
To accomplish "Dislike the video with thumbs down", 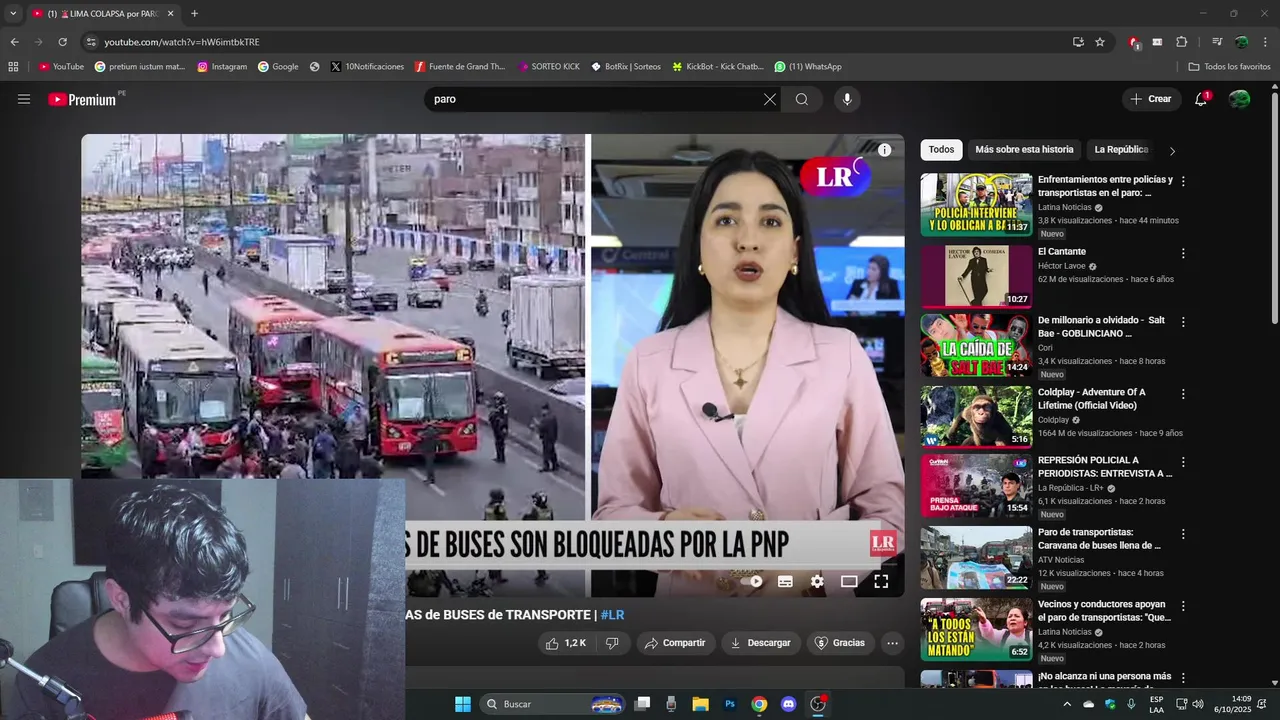I will [x=612, y=643].
